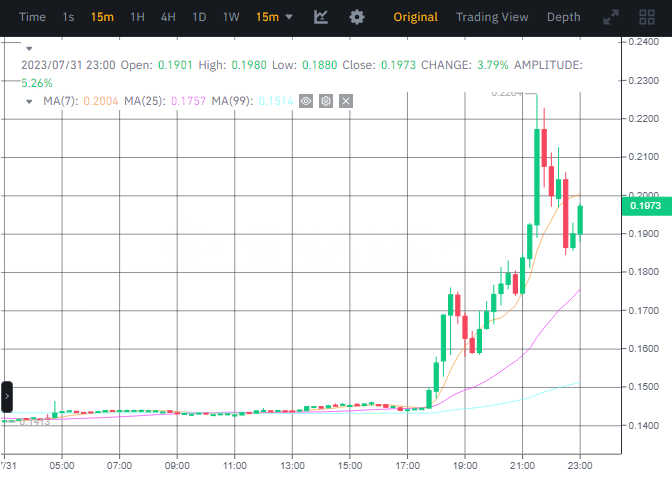Select the Original chart view

(415, 17)
